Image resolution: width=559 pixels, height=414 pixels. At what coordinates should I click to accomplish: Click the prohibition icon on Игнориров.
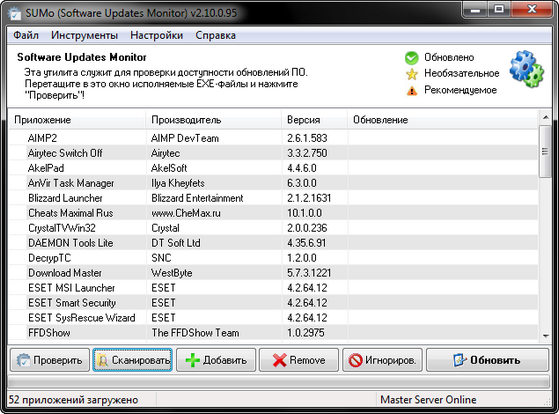tap(355, 360)
